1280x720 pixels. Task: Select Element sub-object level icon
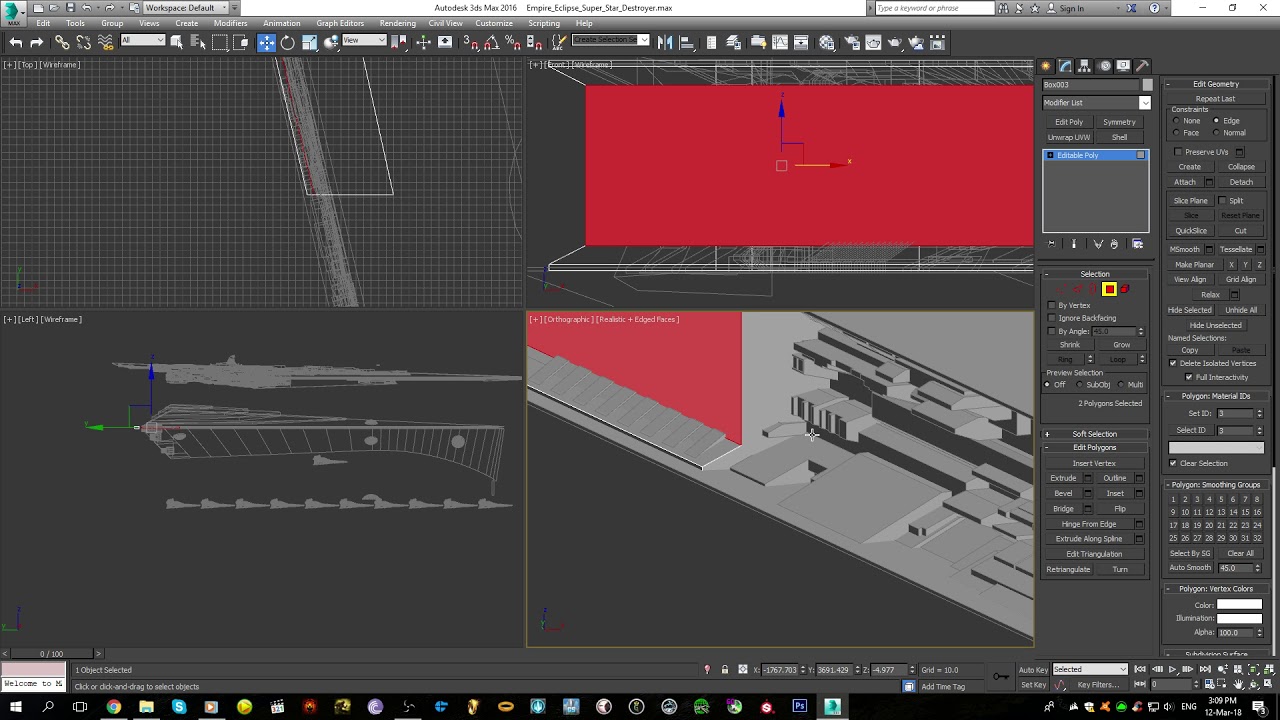point(1124,289)
